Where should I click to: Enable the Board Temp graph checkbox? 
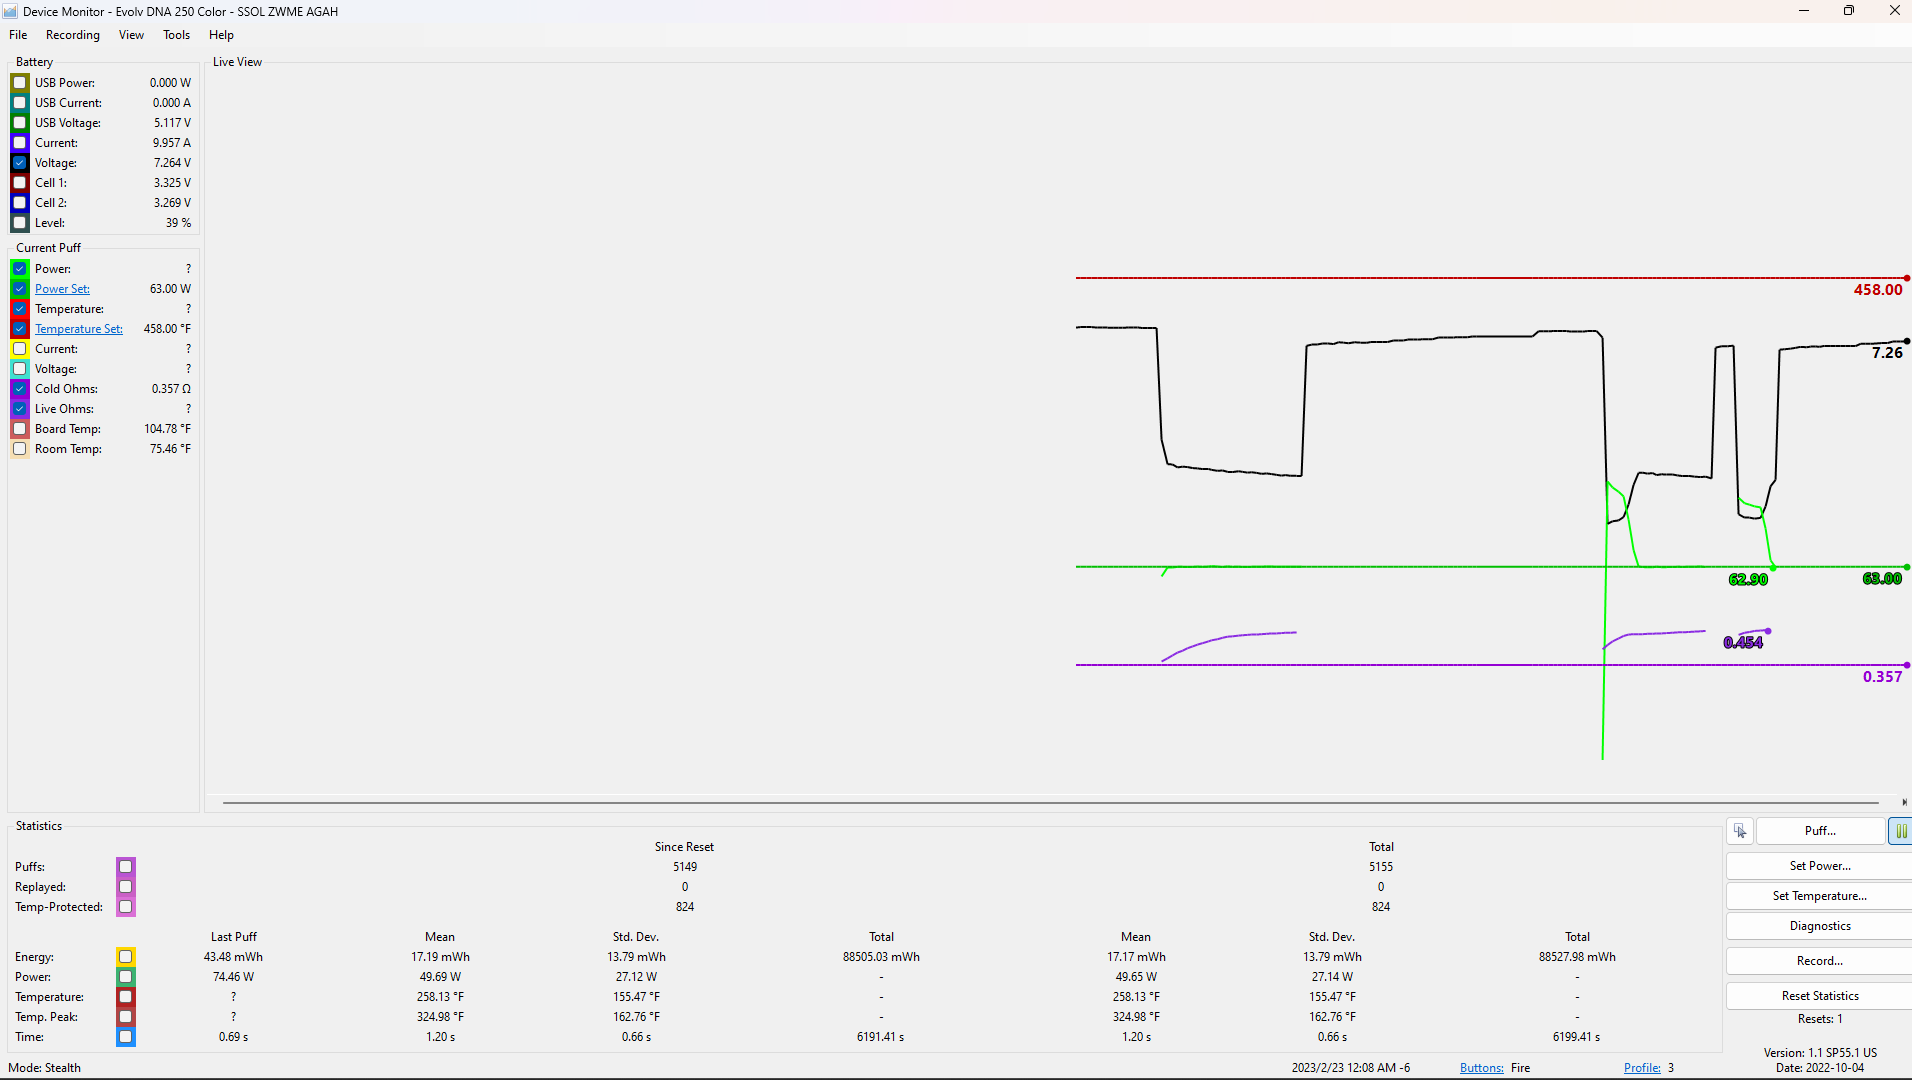(x=20, y=429)
